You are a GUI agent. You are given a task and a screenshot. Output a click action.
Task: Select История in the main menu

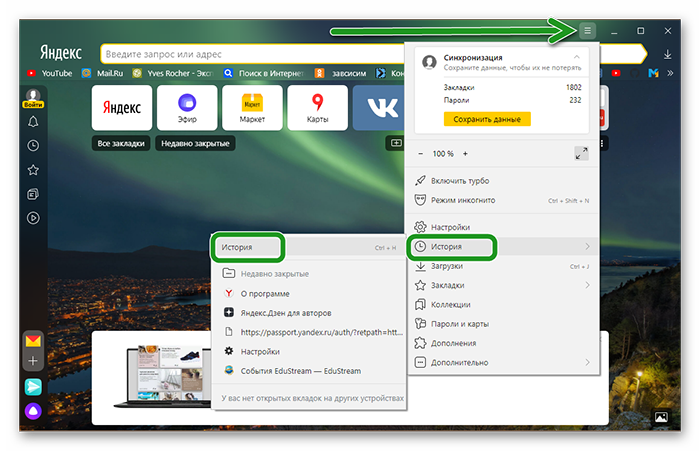click(503, 246)
